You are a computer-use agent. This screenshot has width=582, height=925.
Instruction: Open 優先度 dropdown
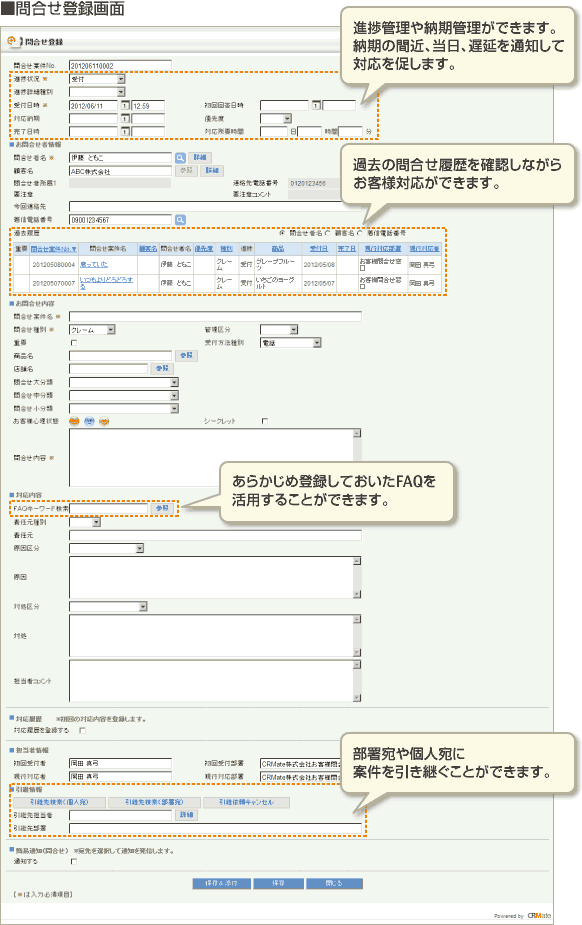pyautogui.click(x=276, y=119)
